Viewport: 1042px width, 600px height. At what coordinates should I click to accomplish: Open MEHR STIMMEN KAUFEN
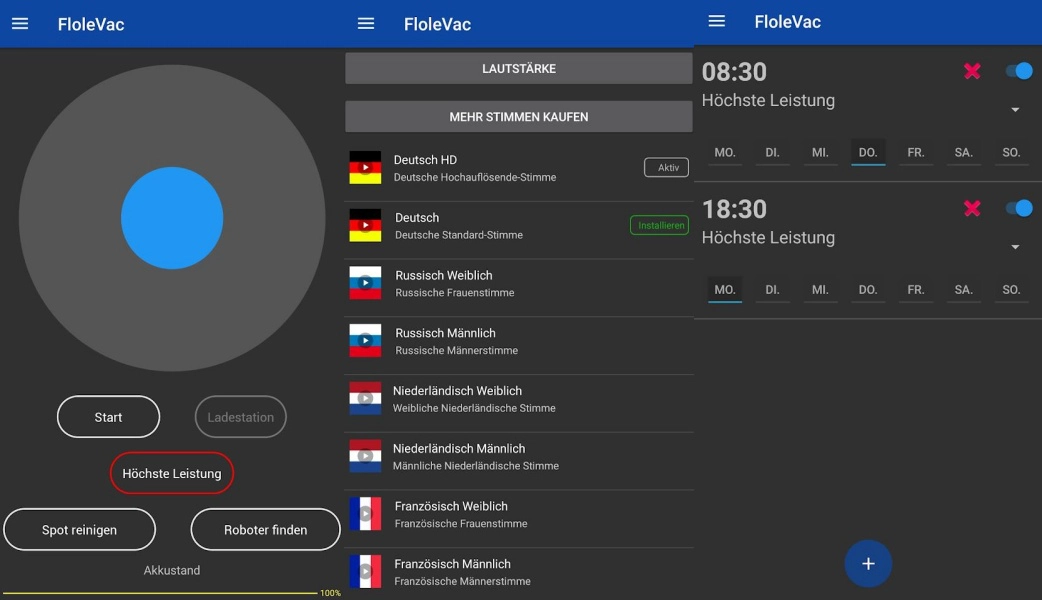tap(518, 117)
